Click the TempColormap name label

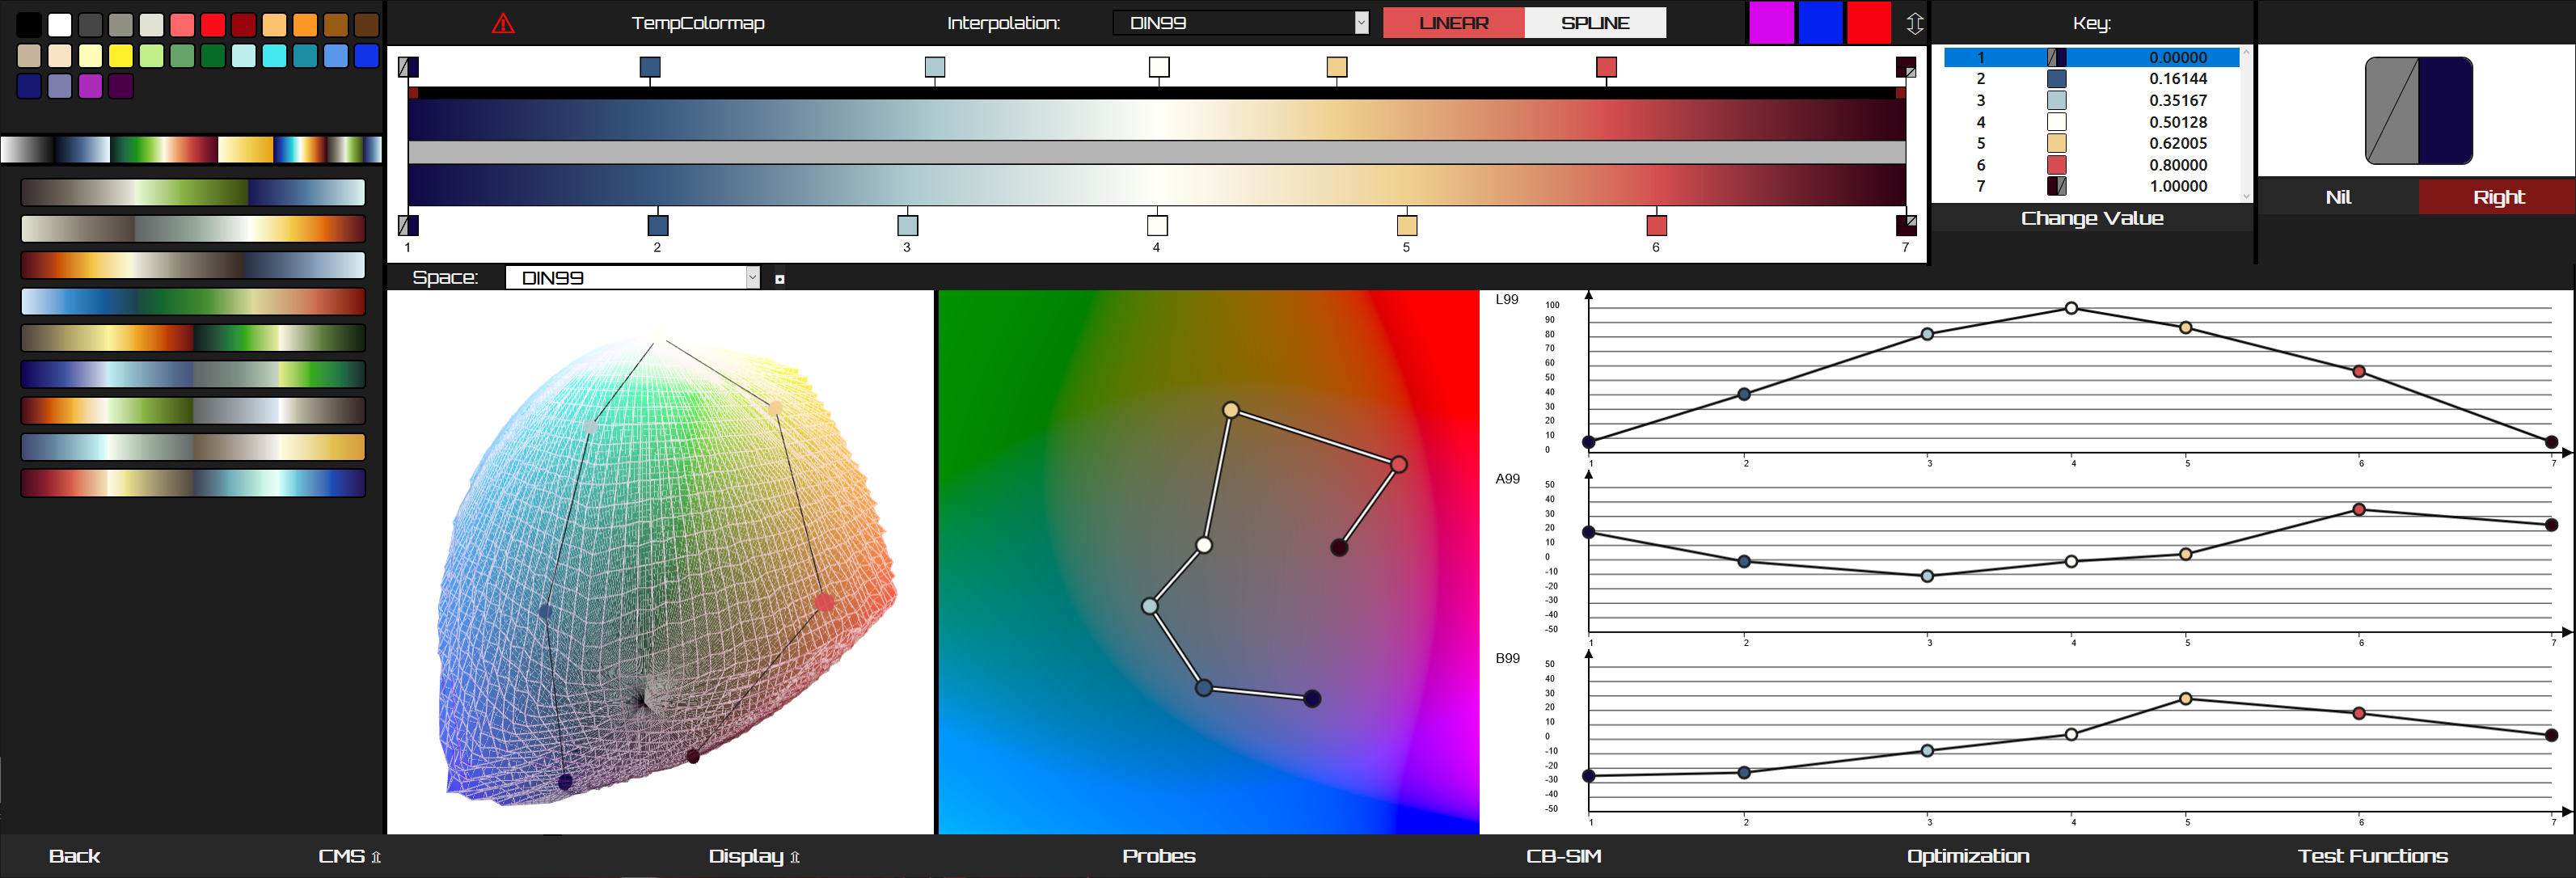[x=698, y=23]
